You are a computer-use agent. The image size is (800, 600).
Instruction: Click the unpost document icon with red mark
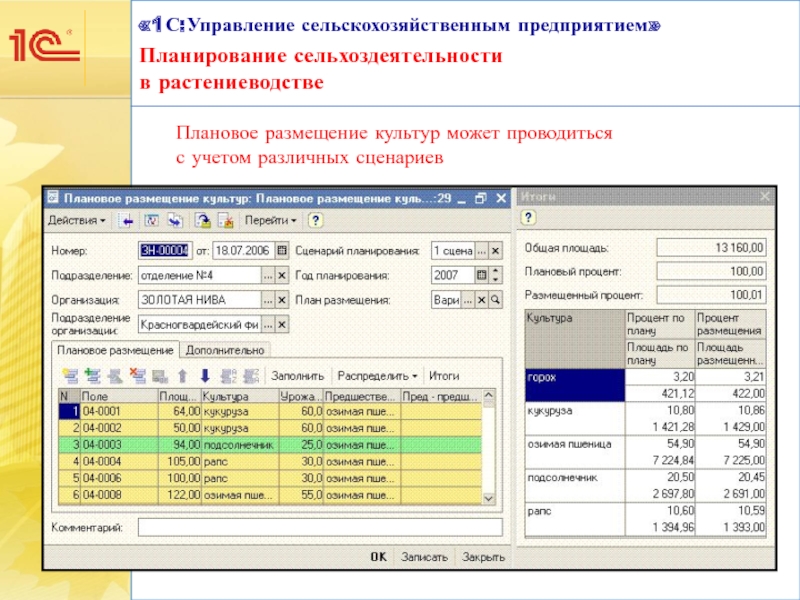point(226,220)
